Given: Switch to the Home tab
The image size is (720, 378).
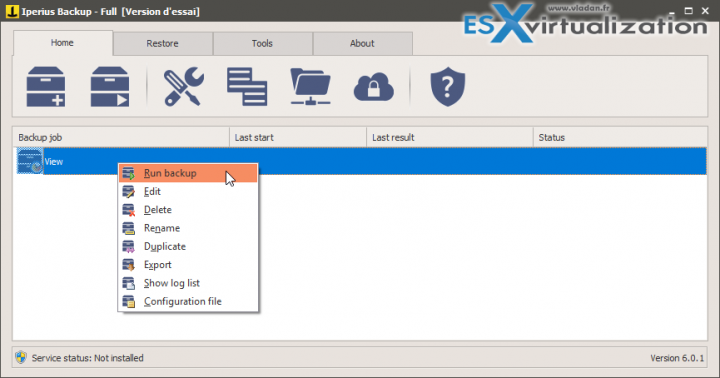Looking at the screenshot, I should click(63, 43).
